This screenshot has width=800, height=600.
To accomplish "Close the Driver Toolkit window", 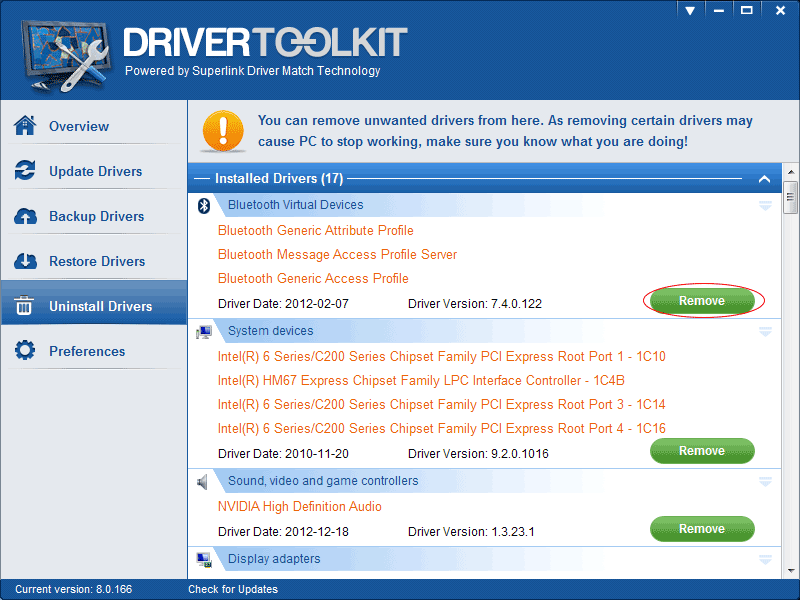I will click(780, 10).
